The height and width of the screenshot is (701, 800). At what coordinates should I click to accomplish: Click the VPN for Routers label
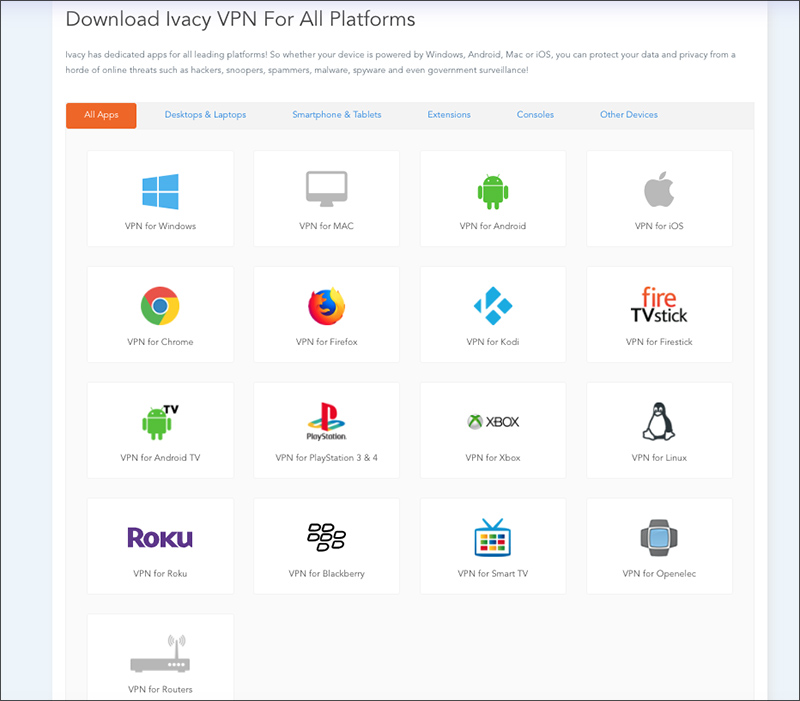click(160, 689)
